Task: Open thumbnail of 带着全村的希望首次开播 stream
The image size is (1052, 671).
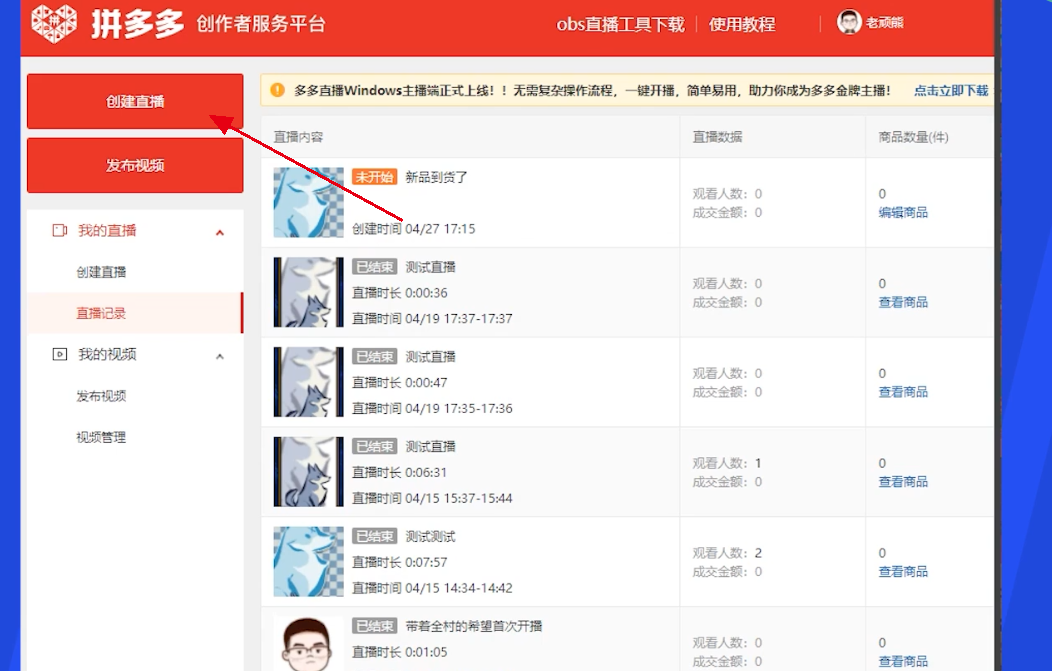Action: point(308,642)
